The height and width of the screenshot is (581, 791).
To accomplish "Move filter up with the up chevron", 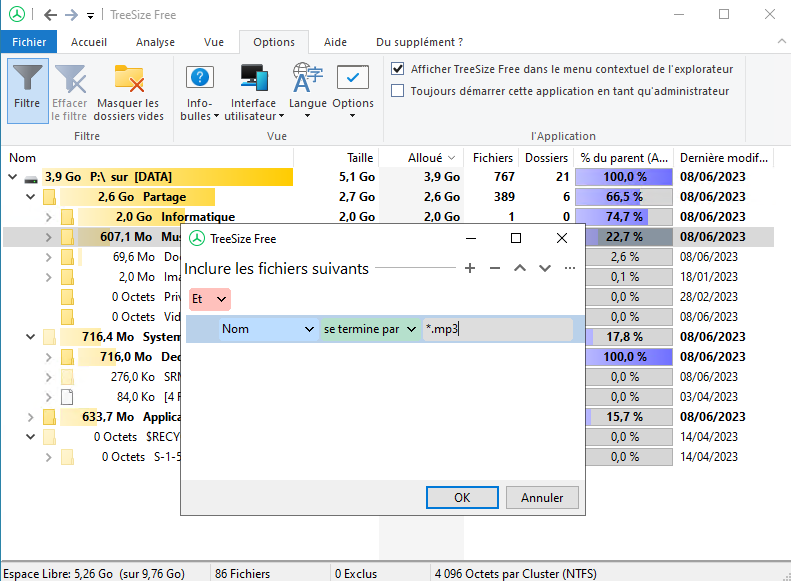I will point(519,268).
